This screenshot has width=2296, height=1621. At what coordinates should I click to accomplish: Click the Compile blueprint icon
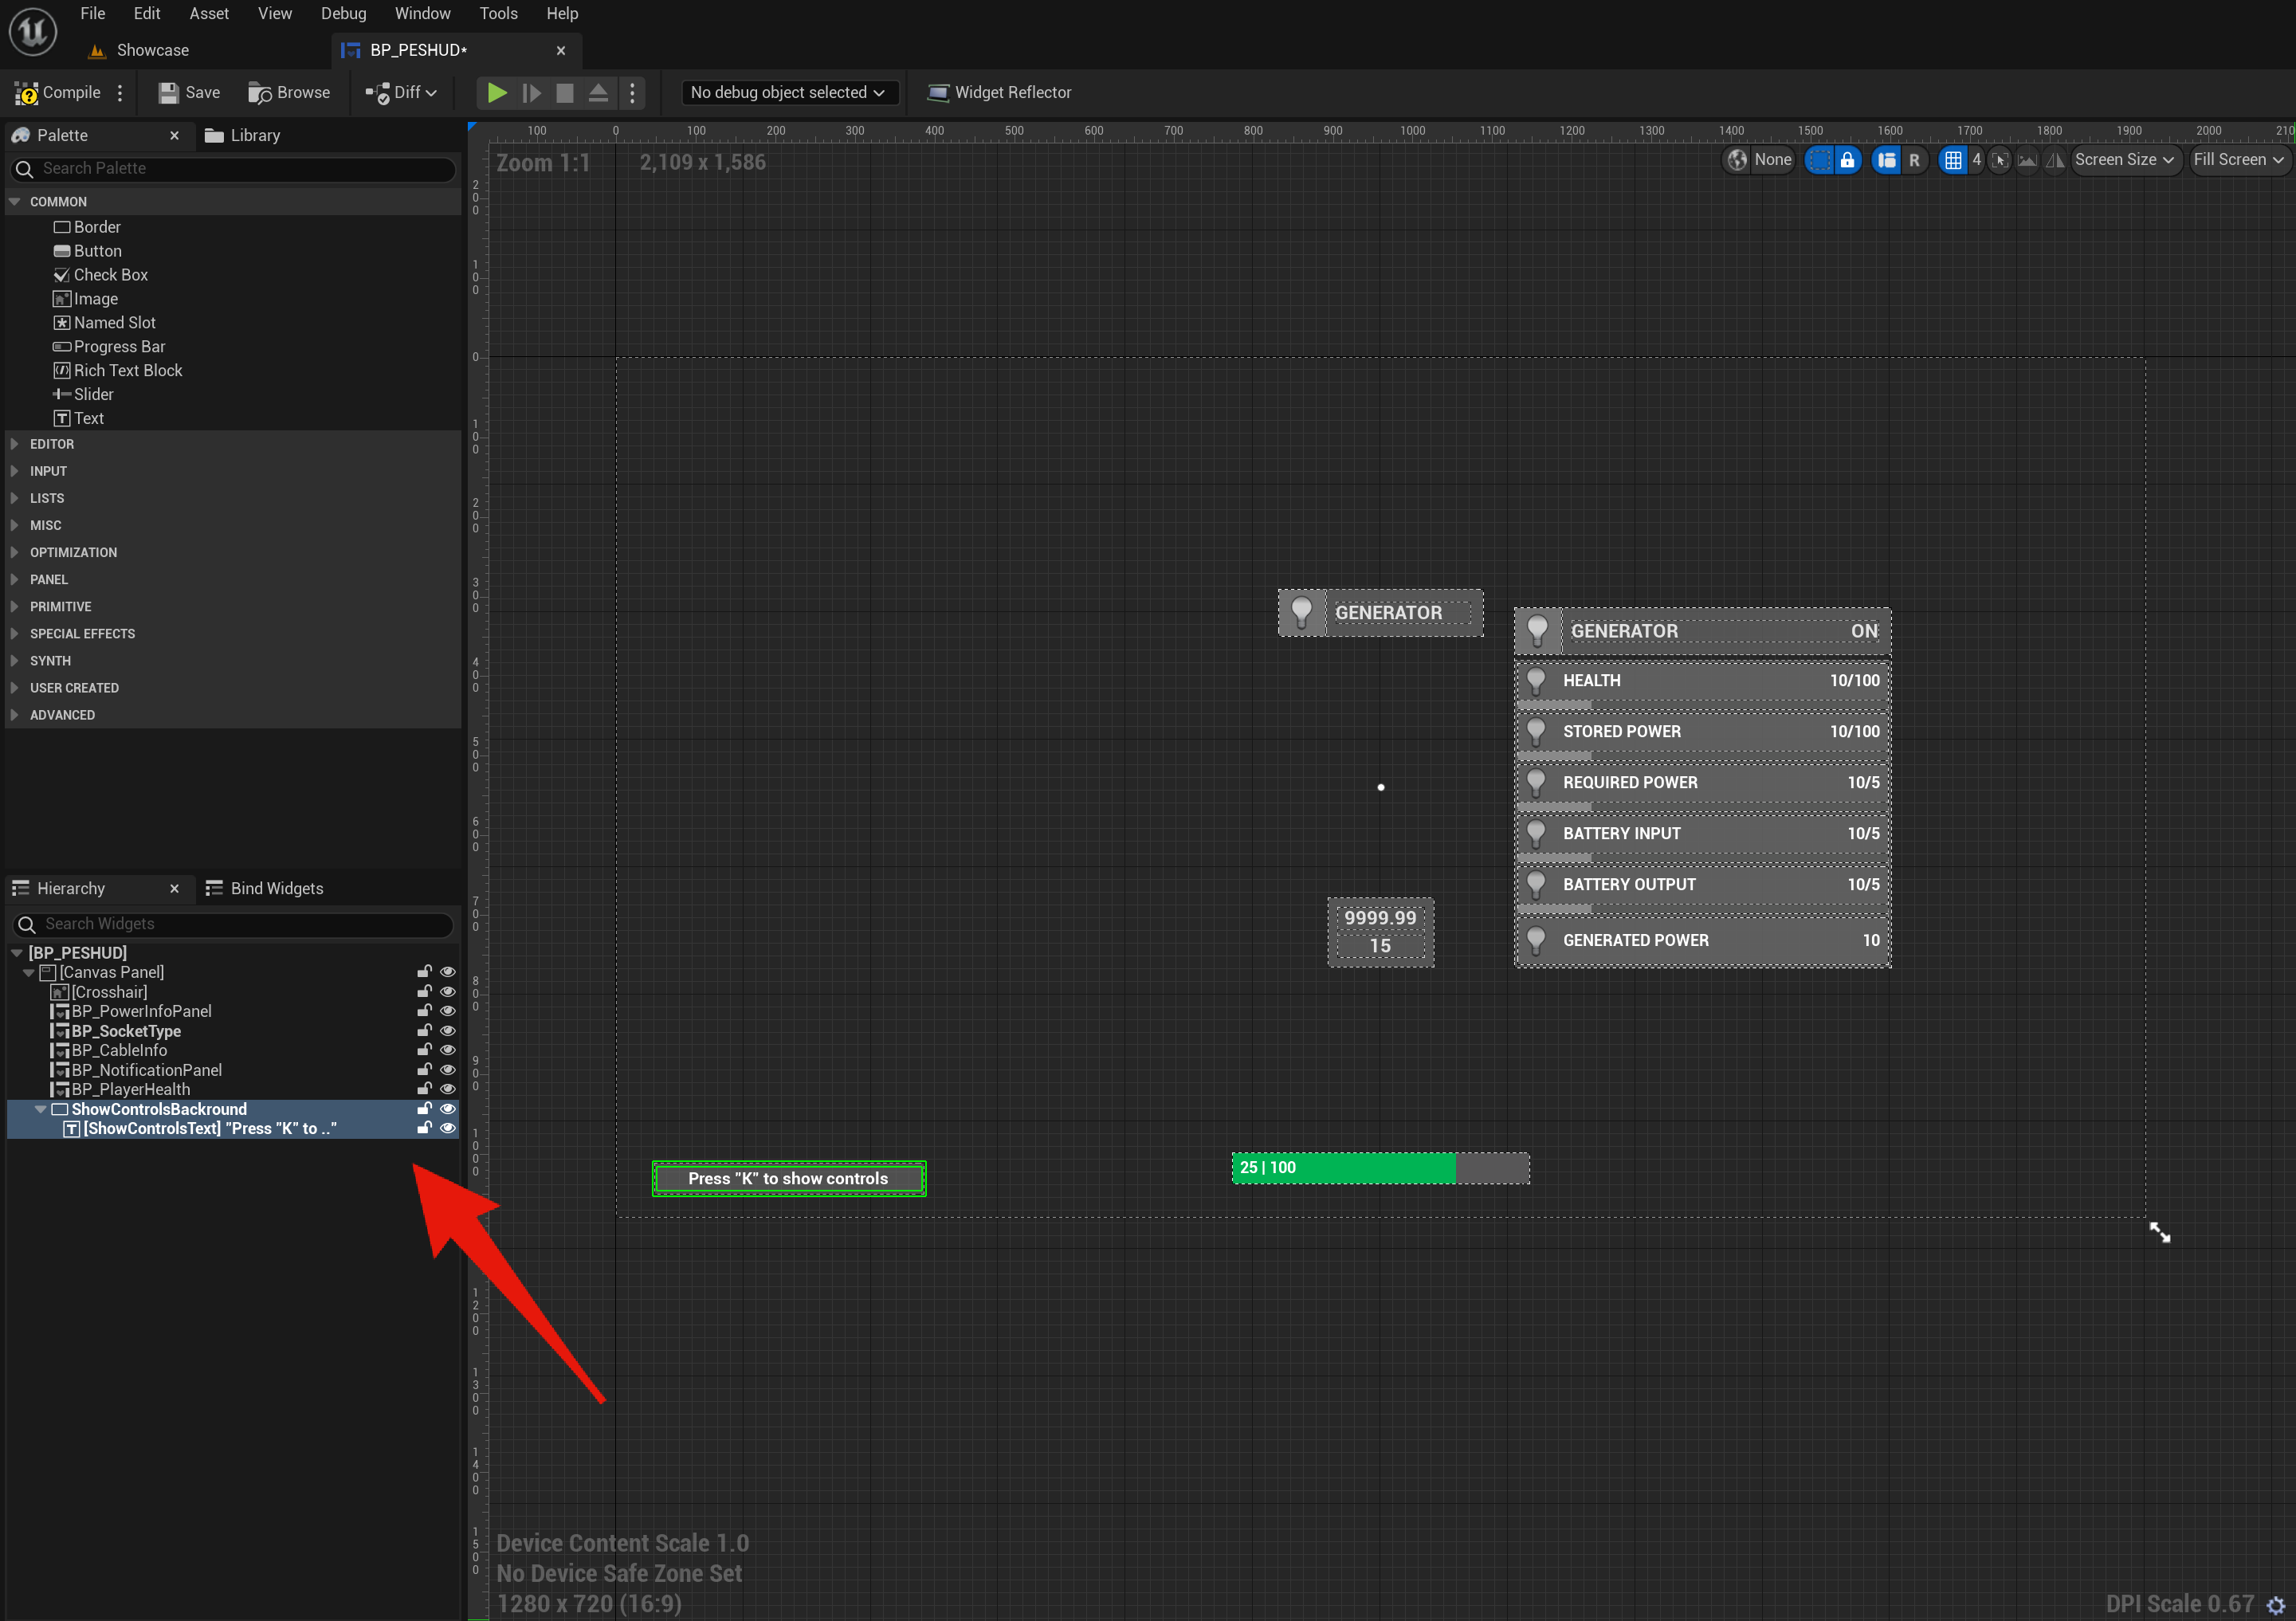26,93
